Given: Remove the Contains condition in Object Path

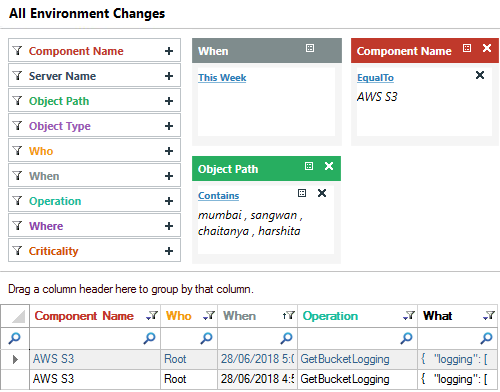Looking at the screenshot, I should tap(322, 193).
